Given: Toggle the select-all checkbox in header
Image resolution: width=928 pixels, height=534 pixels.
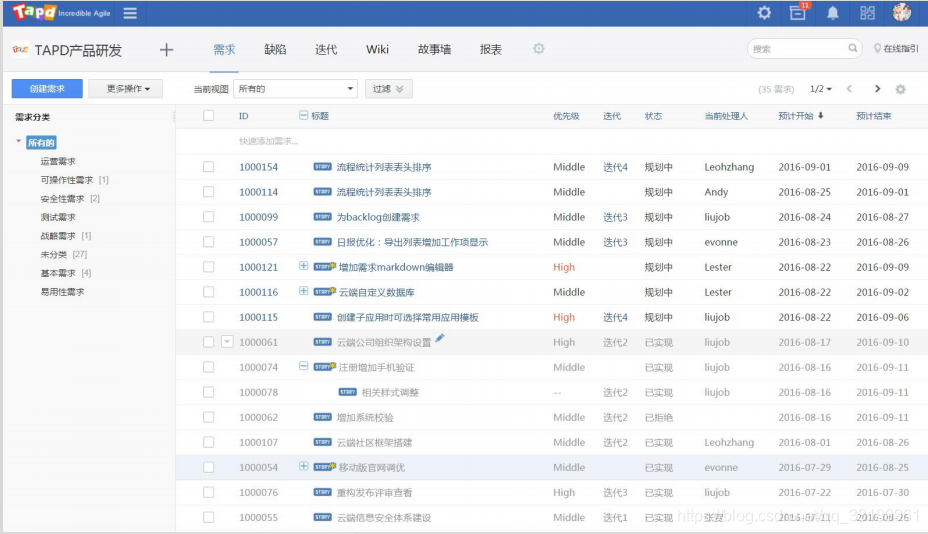Looking at the screenshot, I should (208, 115).
